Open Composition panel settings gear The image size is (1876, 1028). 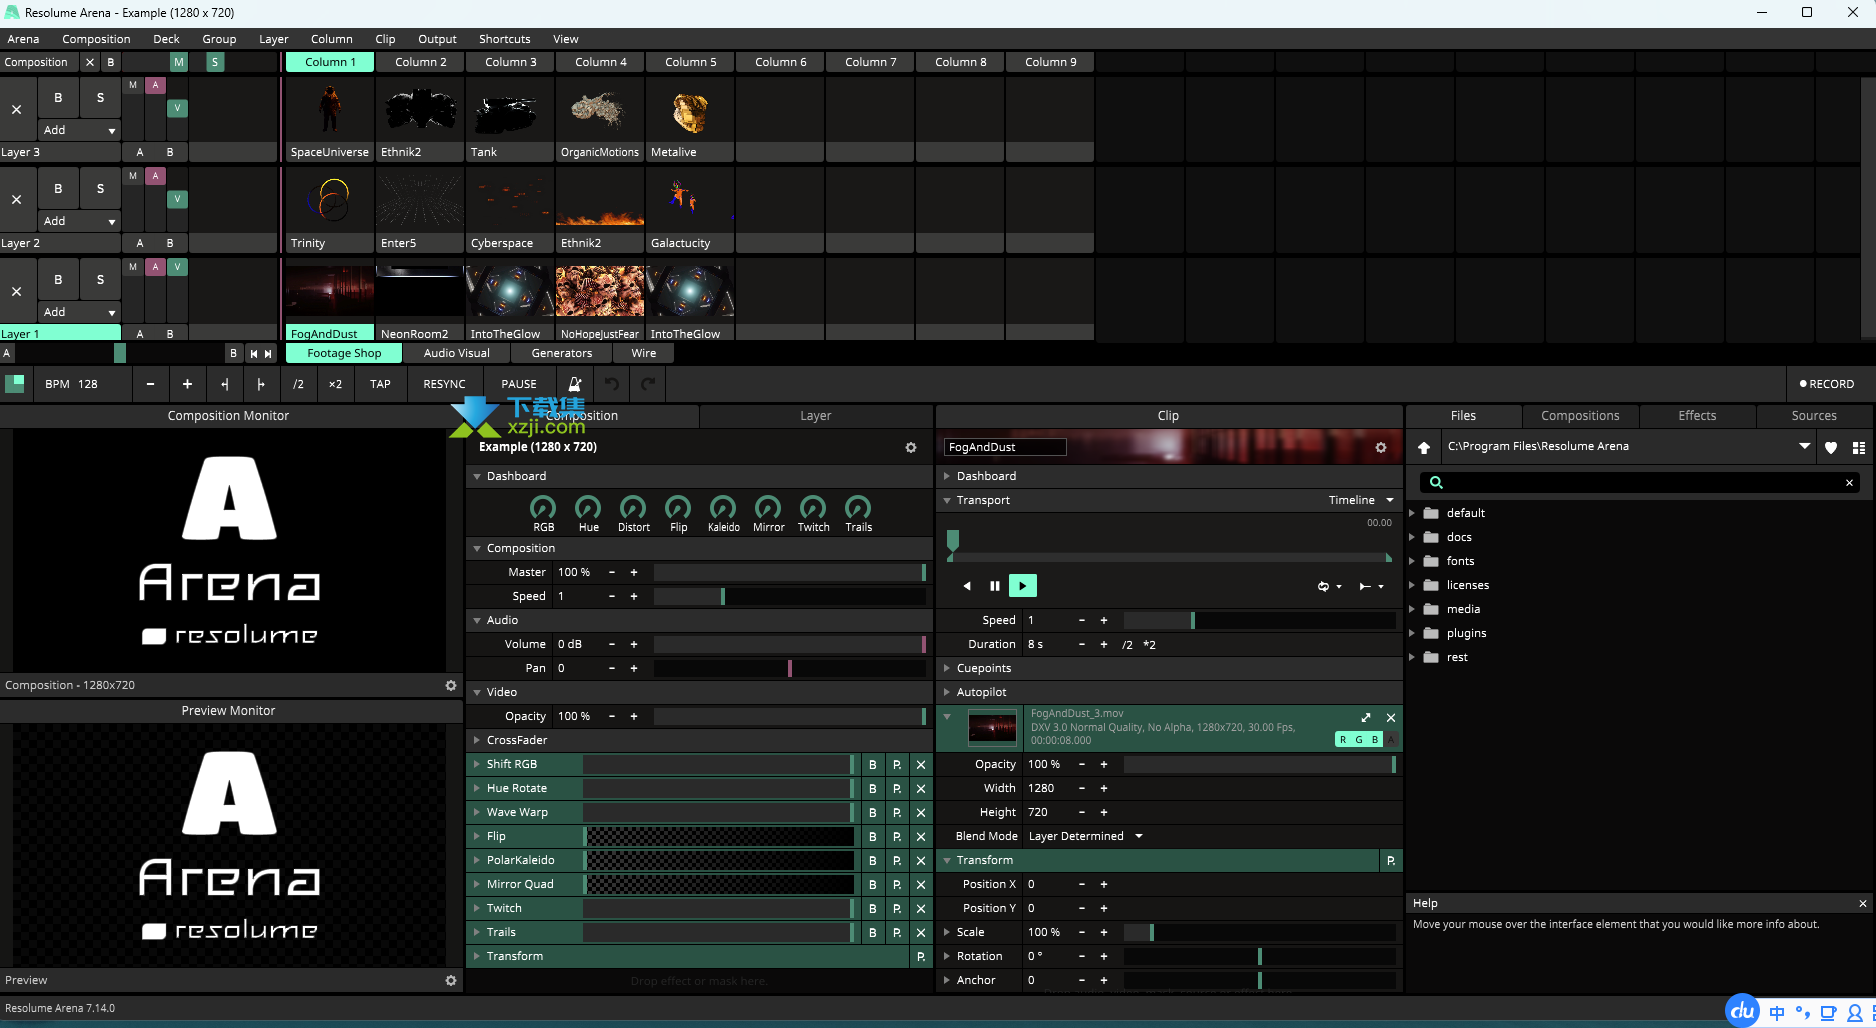(x=911, y=447)
